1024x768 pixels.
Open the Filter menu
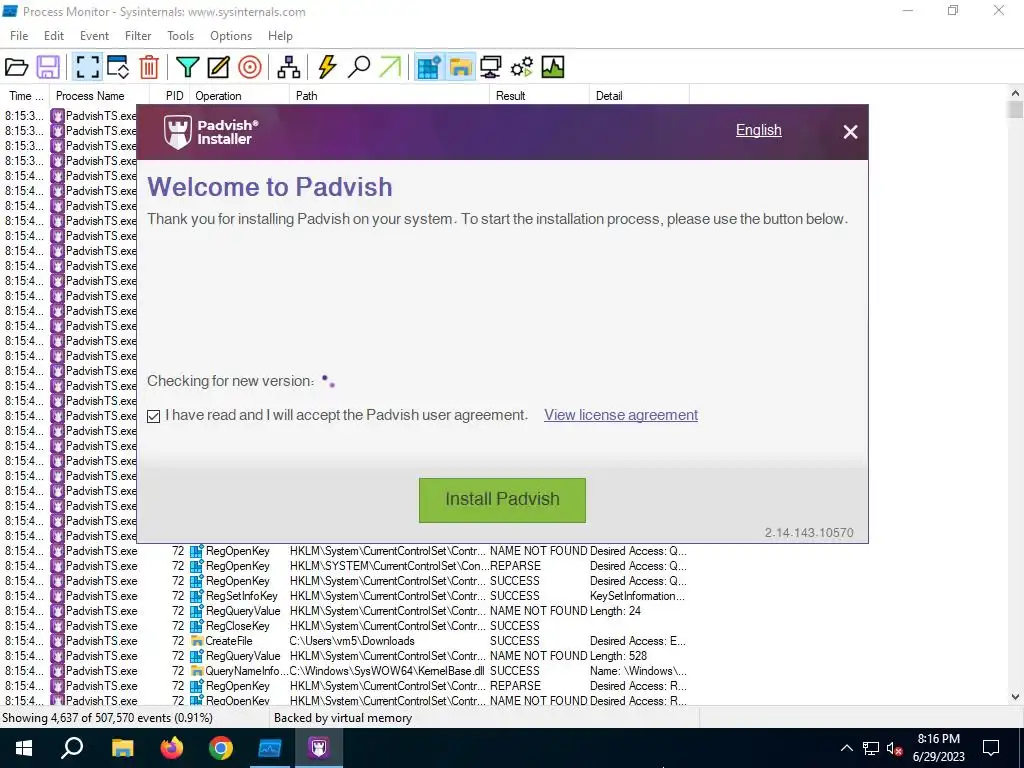(138, 36)
